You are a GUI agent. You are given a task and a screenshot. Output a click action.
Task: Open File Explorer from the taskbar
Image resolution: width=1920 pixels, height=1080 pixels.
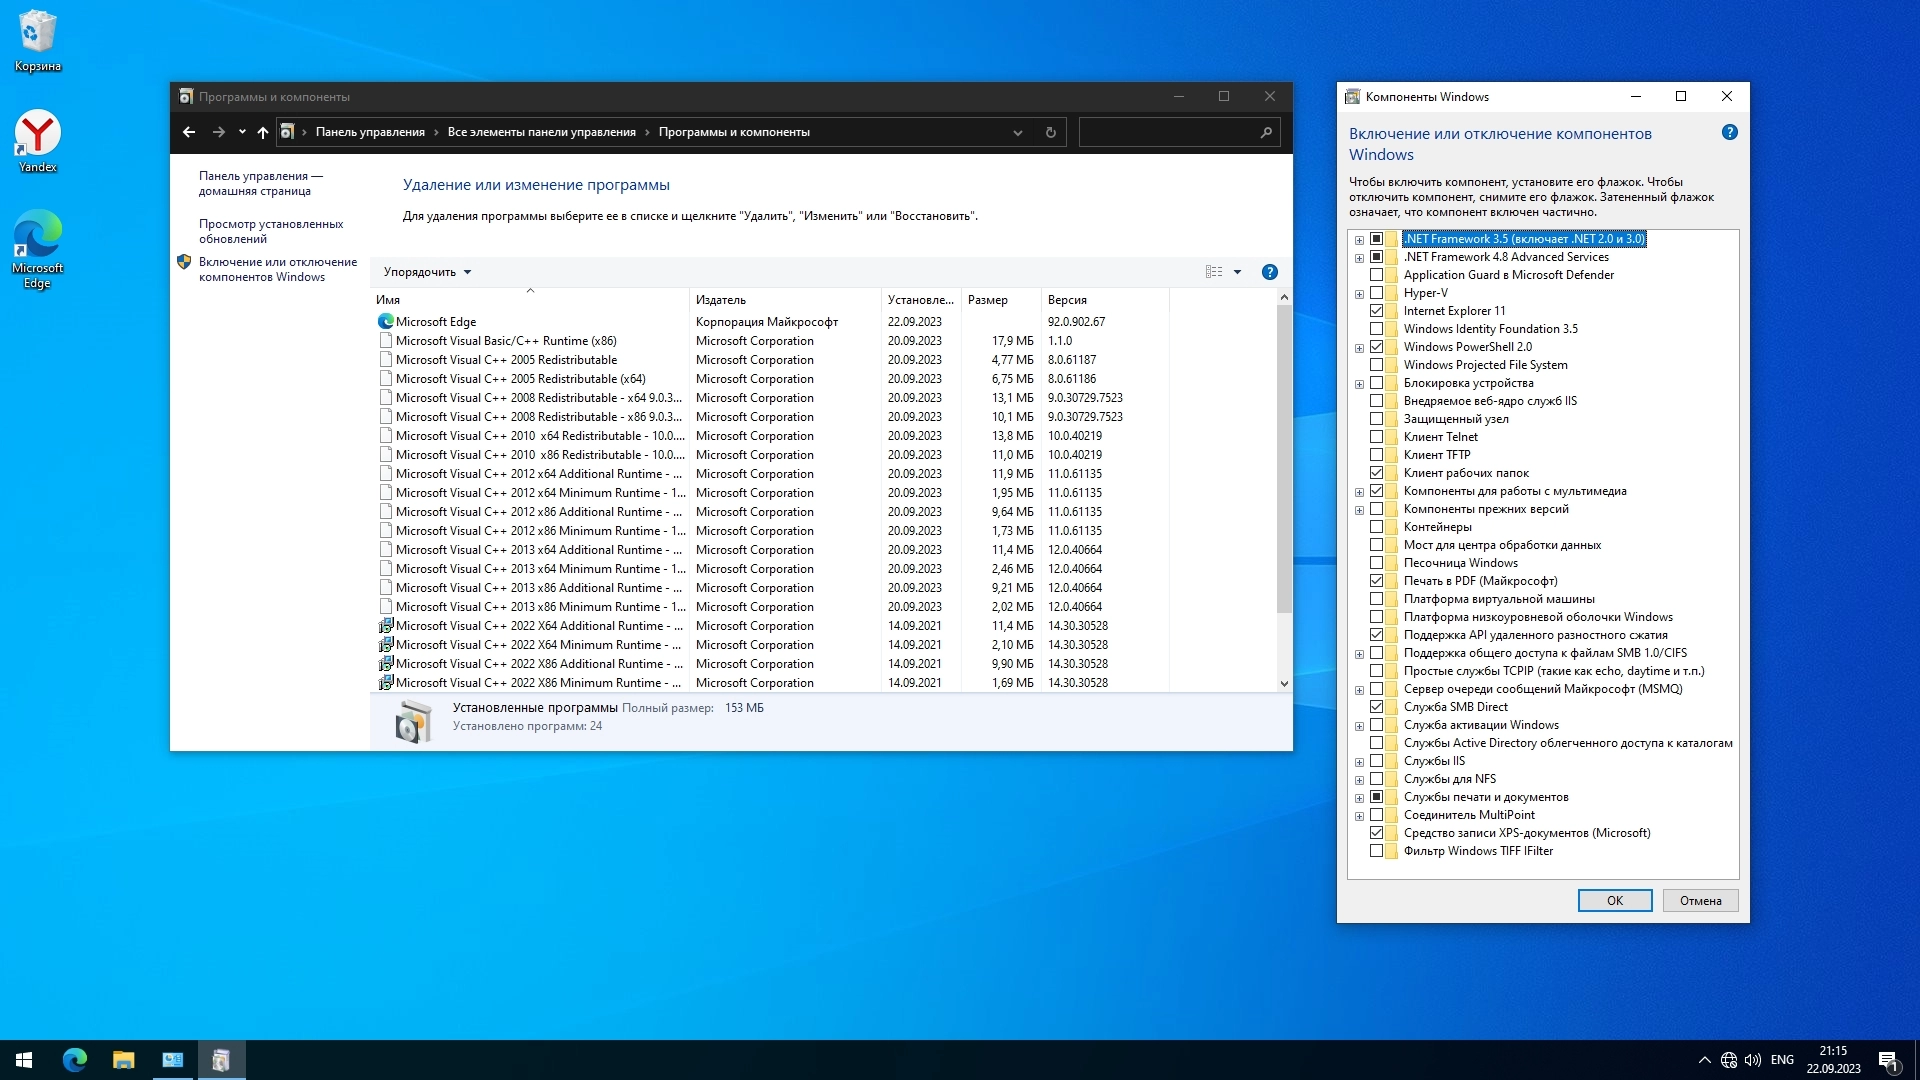(123, 1060)
